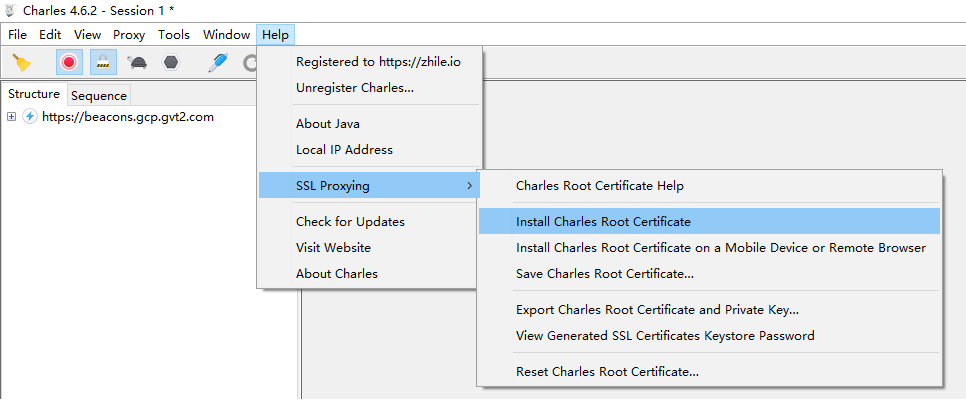Screen dimensions: 966x401
Task: Click Check for Updates
Action: point(350,222)
